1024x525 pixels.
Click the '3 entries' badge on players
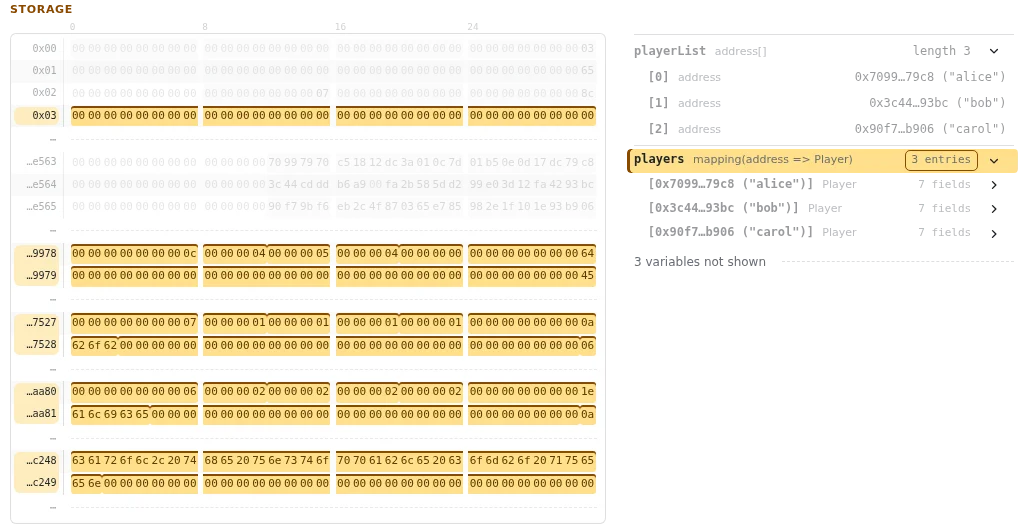click(941, 160)
